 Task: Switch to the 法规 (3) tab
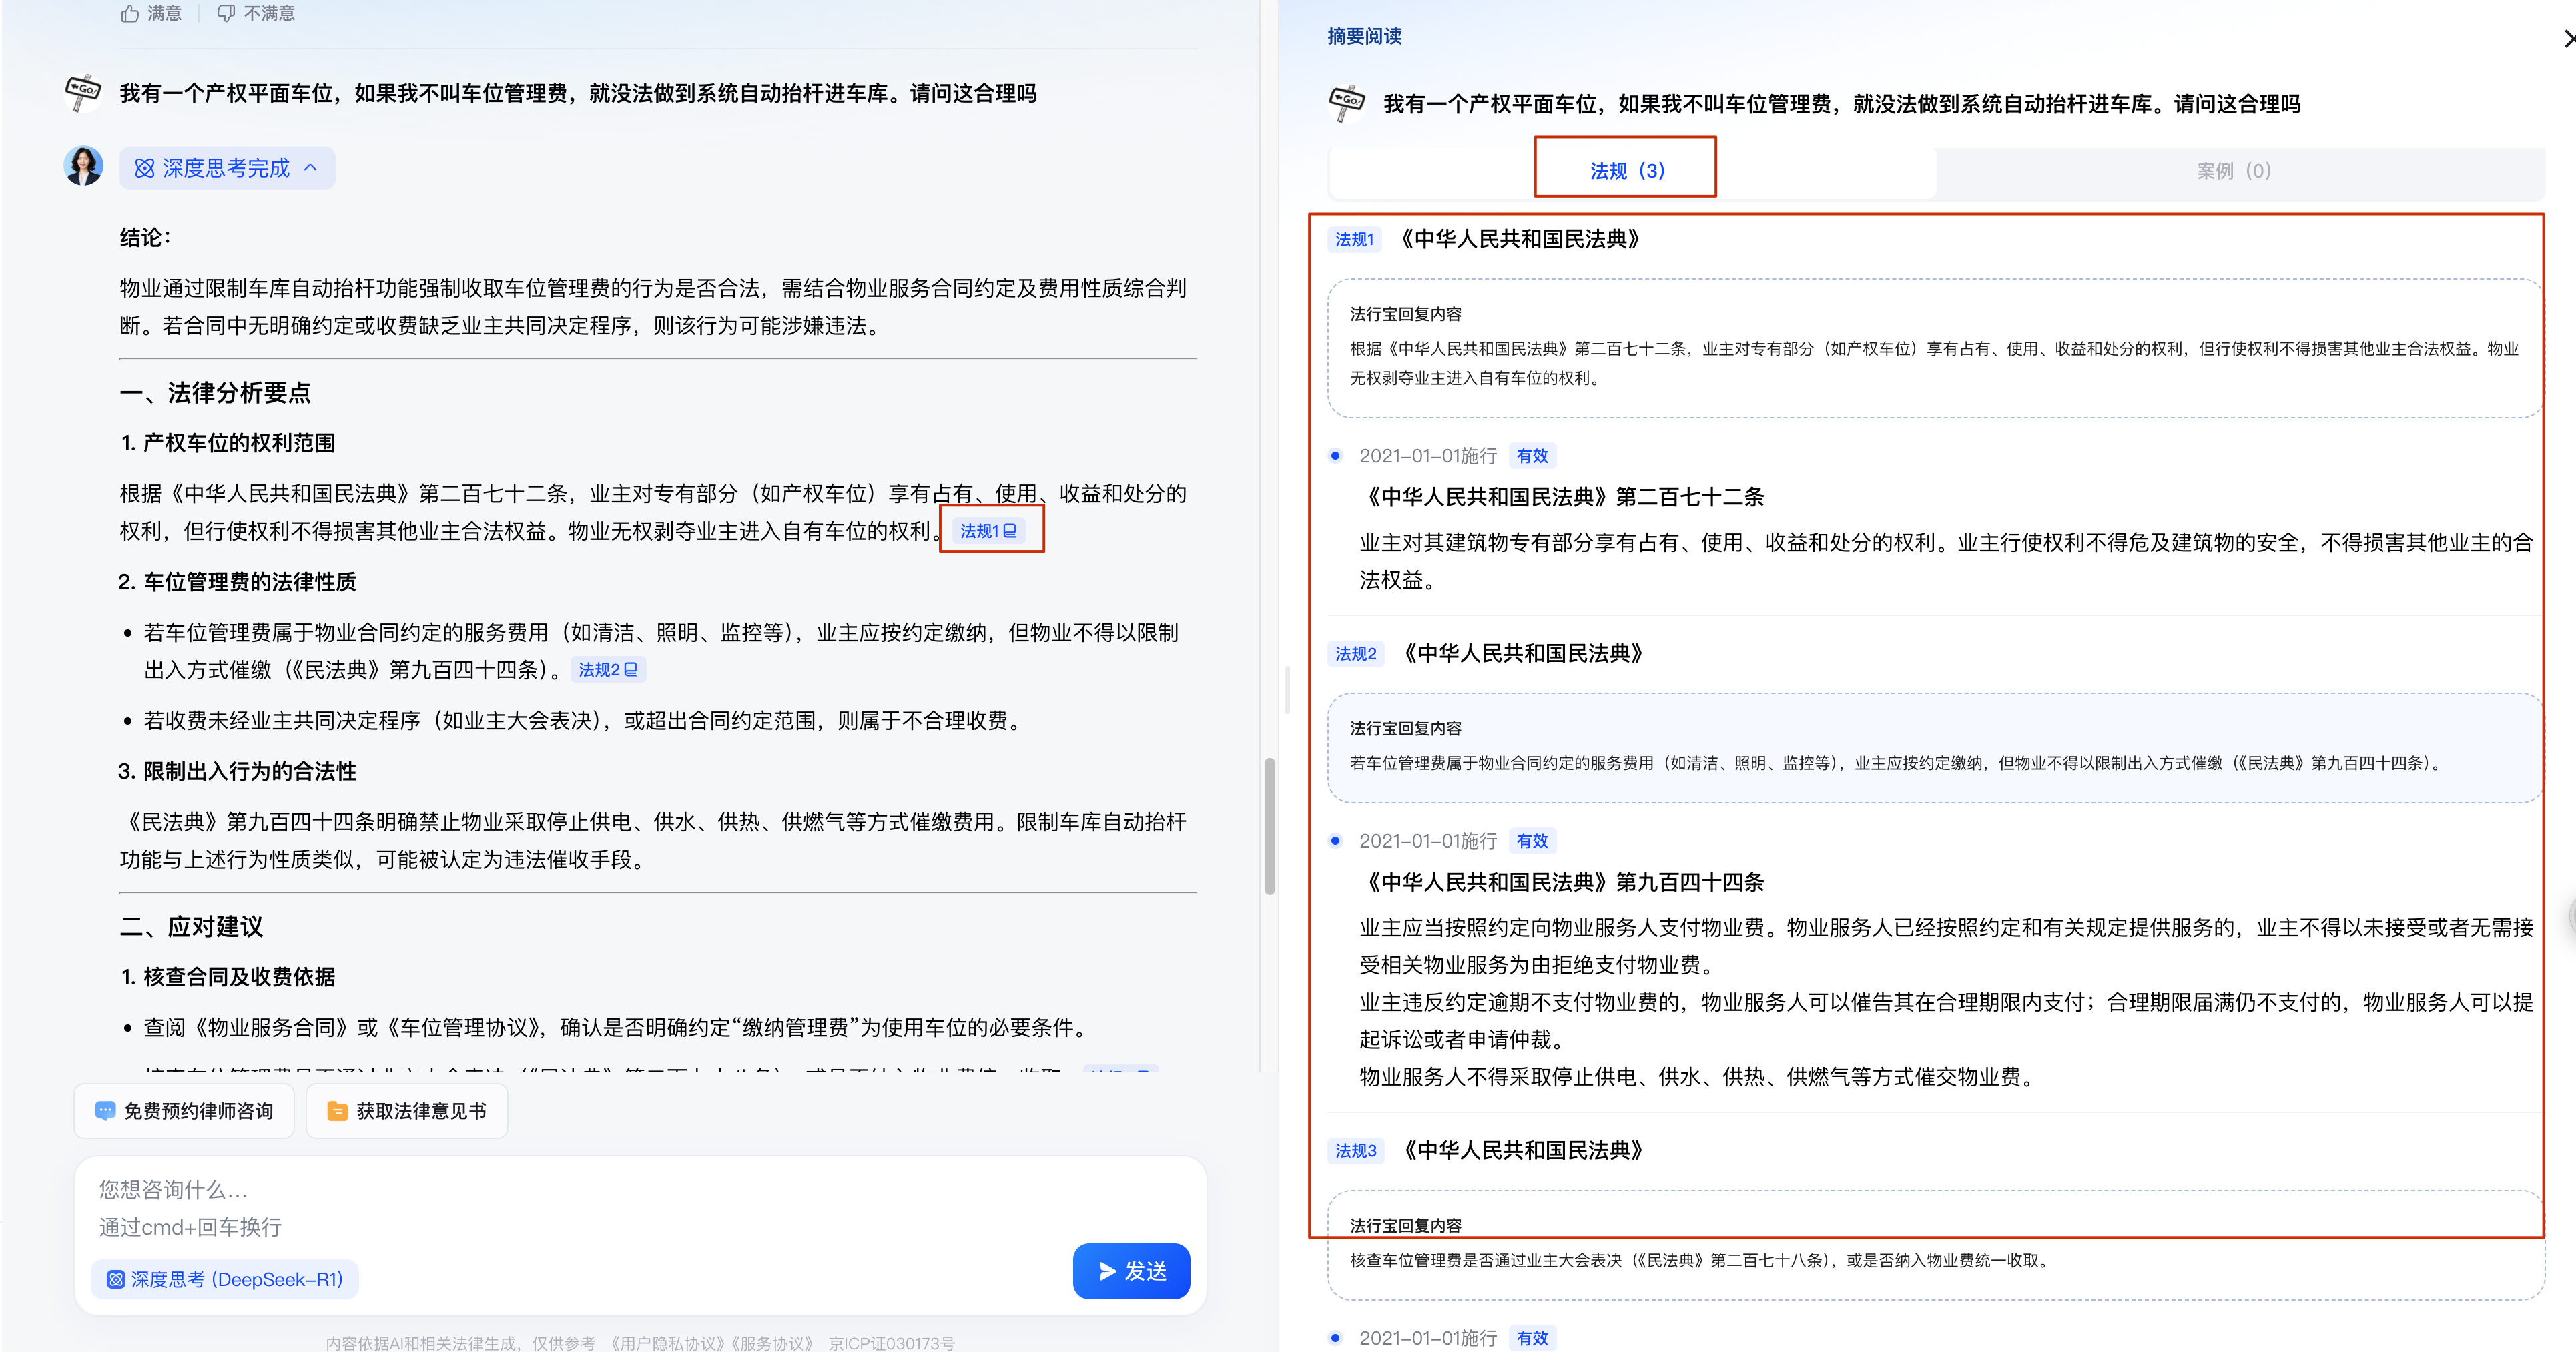[x=1626, y=170]
